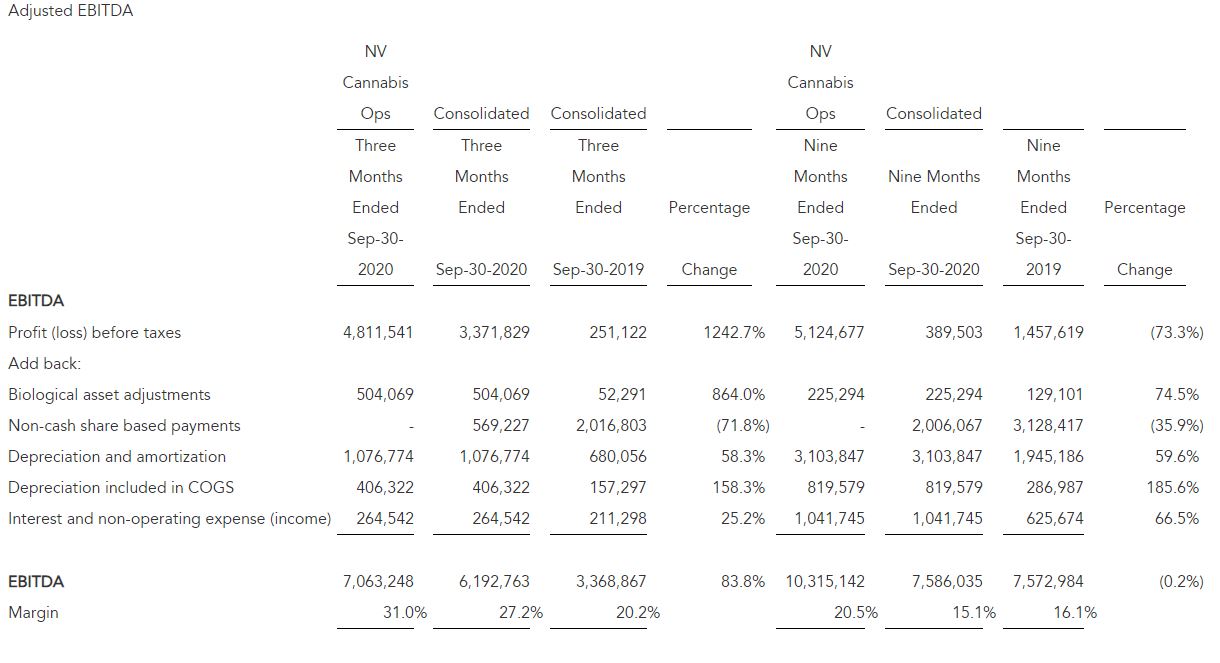
Task: Click Non-cash share based payments label
Action: (x=124, y=426)
